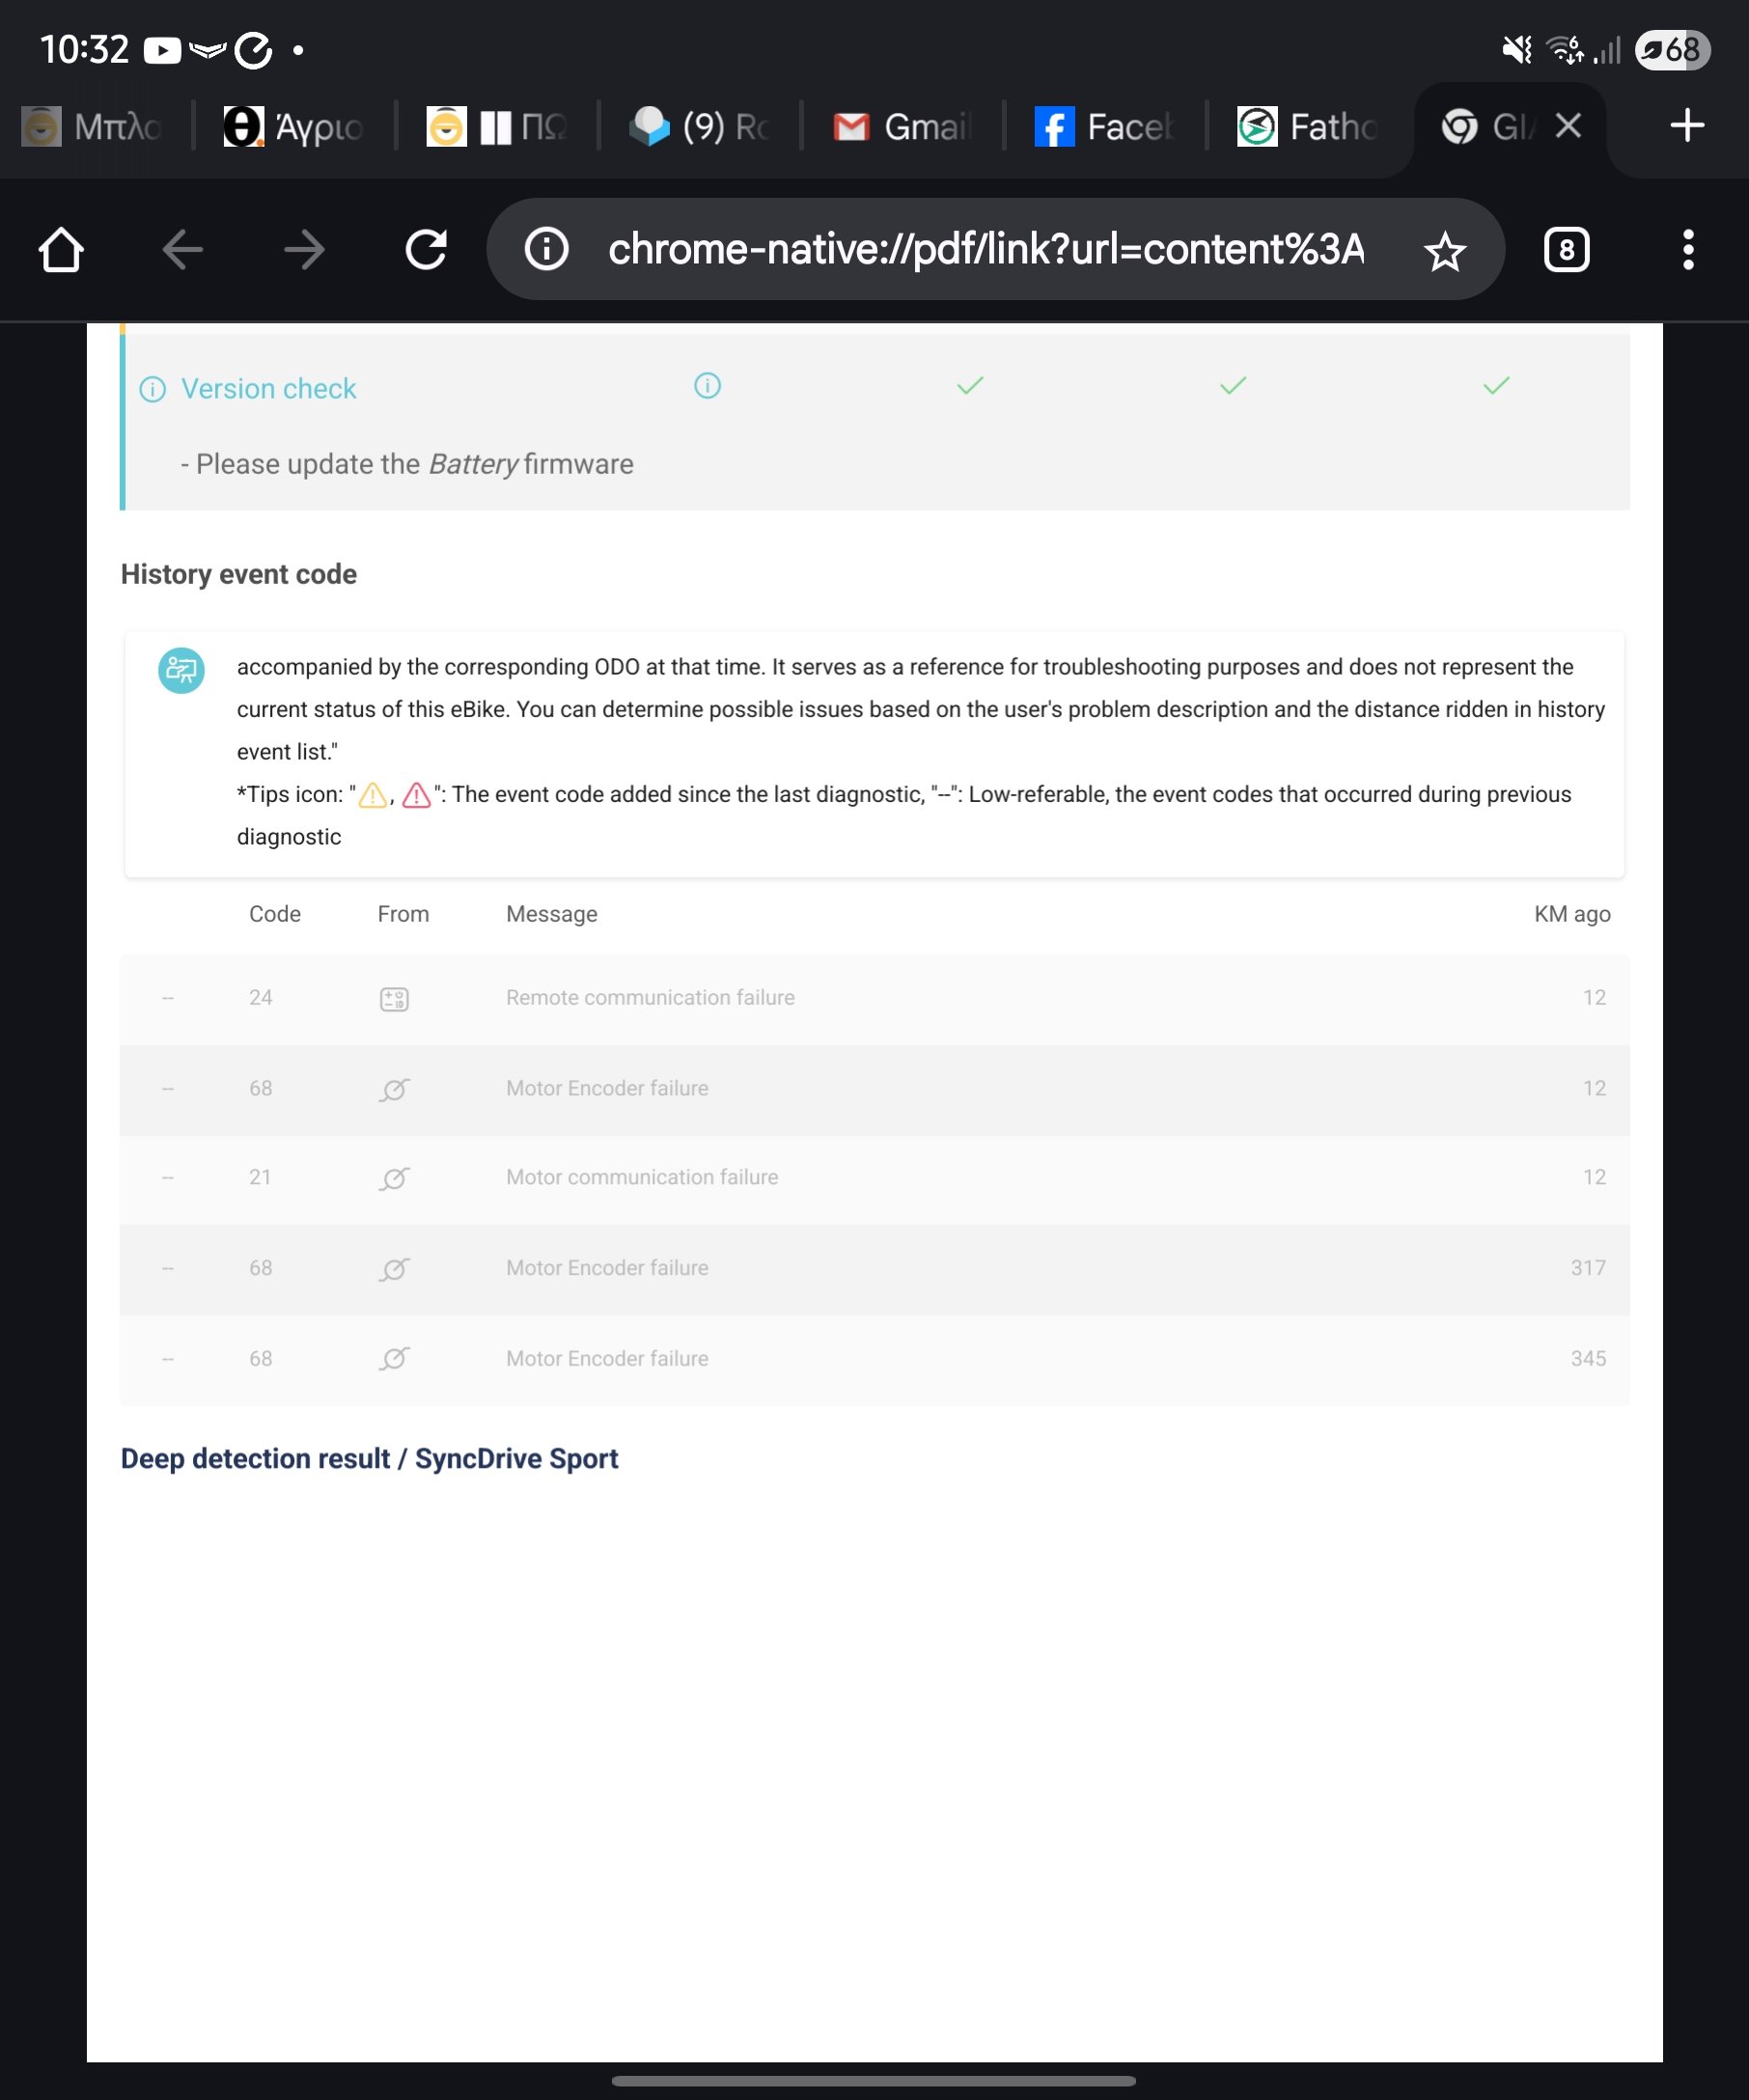
Task: Click the Code column header
Action: [275, 914]
